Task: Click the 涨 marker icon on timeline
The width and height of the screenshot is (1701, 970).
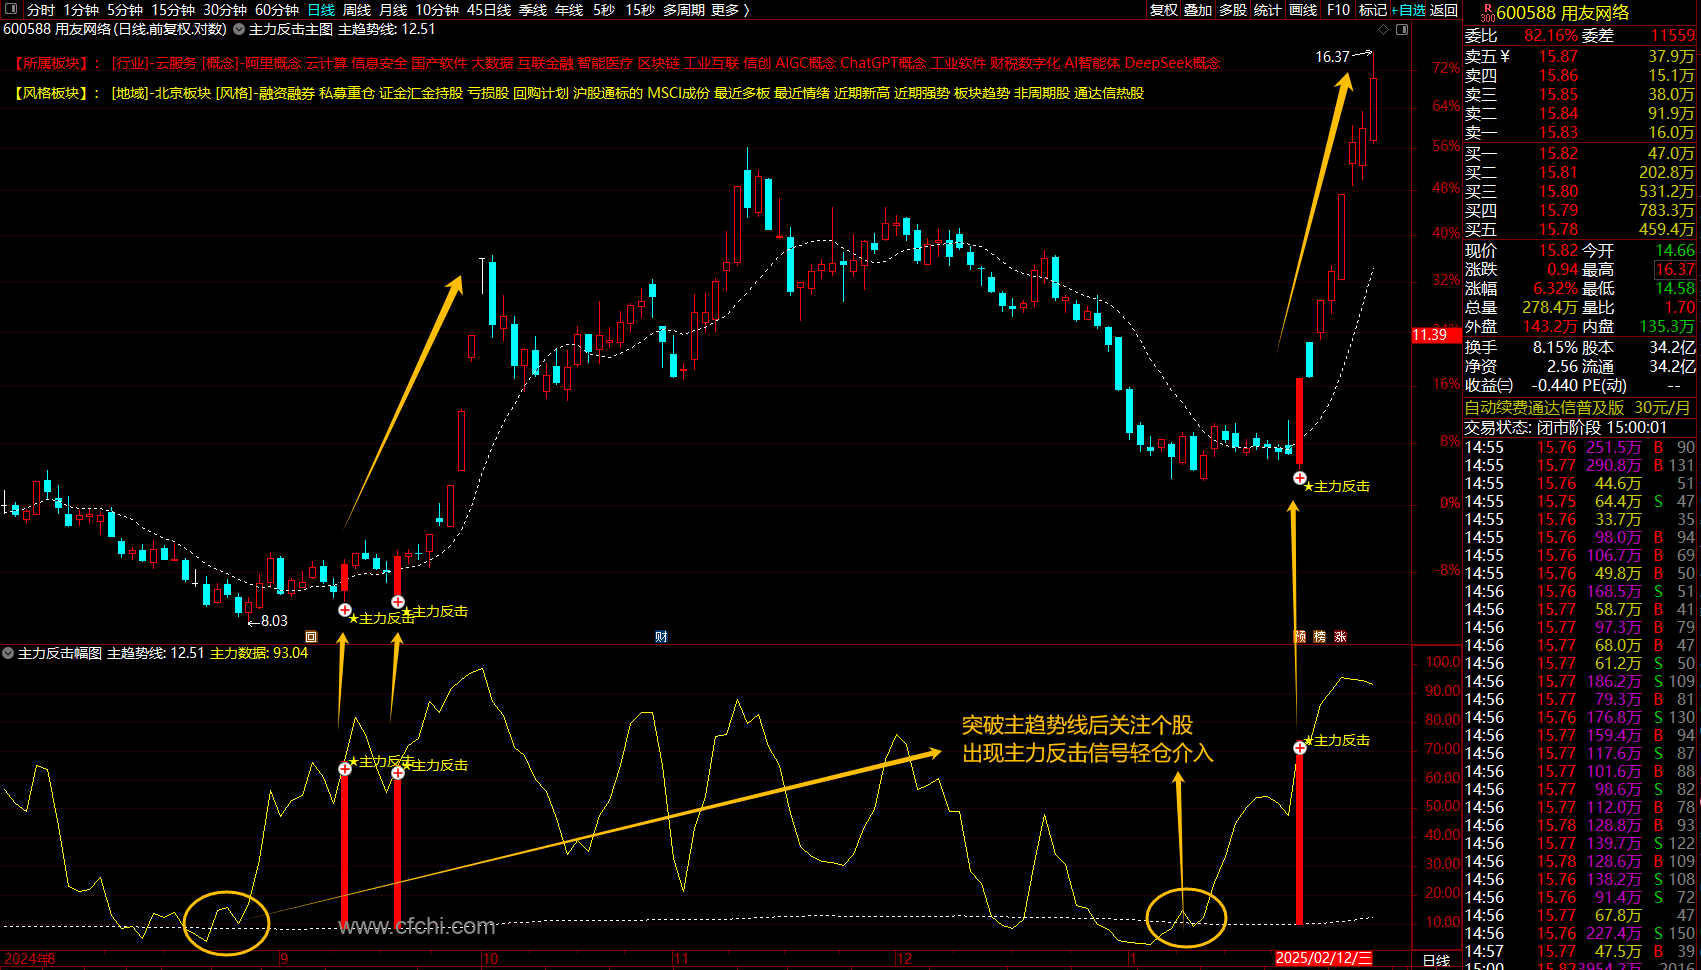Action: [x=1340, y=637]
